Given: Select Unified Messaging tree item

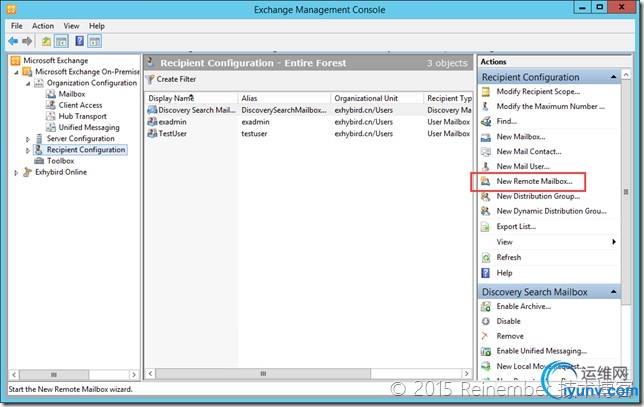Looking at the screenshot, I should point(89,127).
